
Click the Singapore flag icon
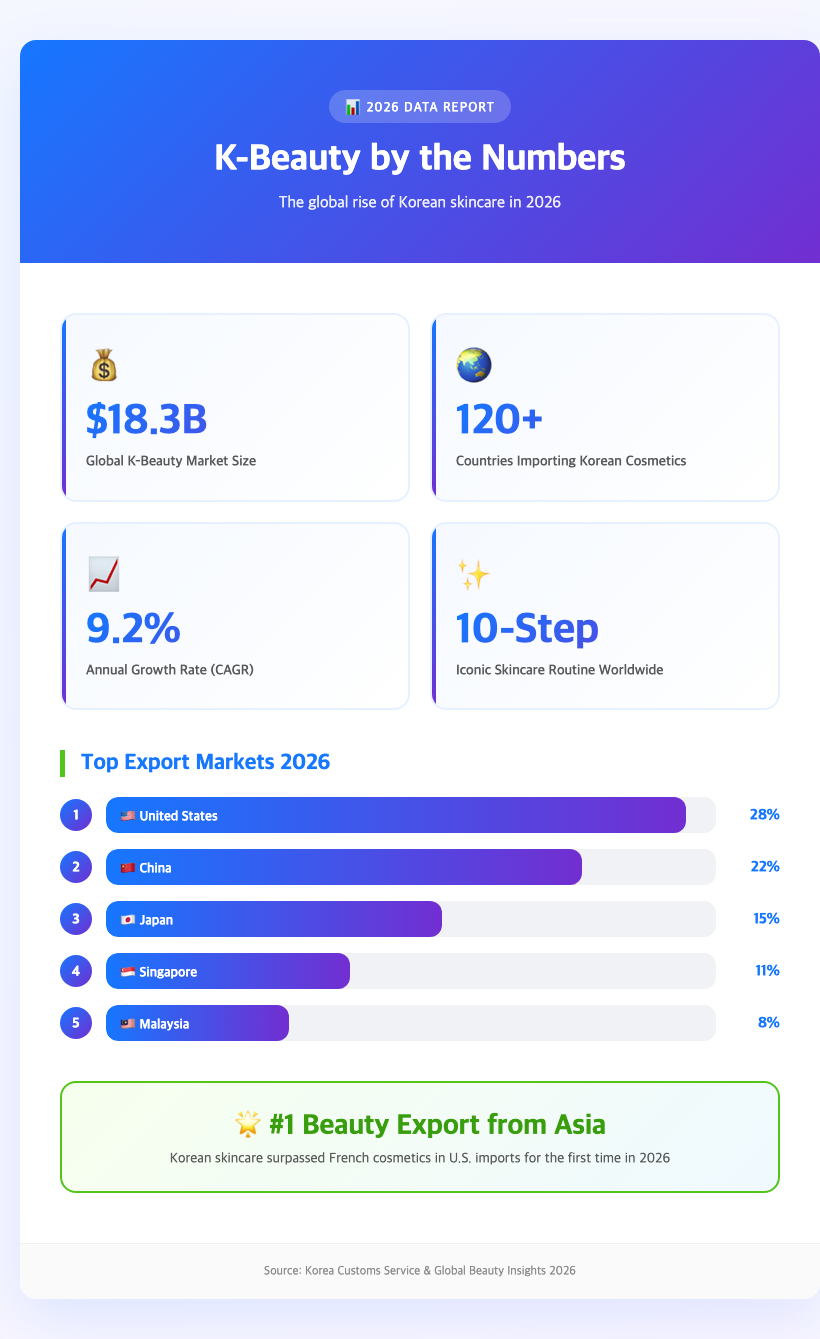pos(128,972)
